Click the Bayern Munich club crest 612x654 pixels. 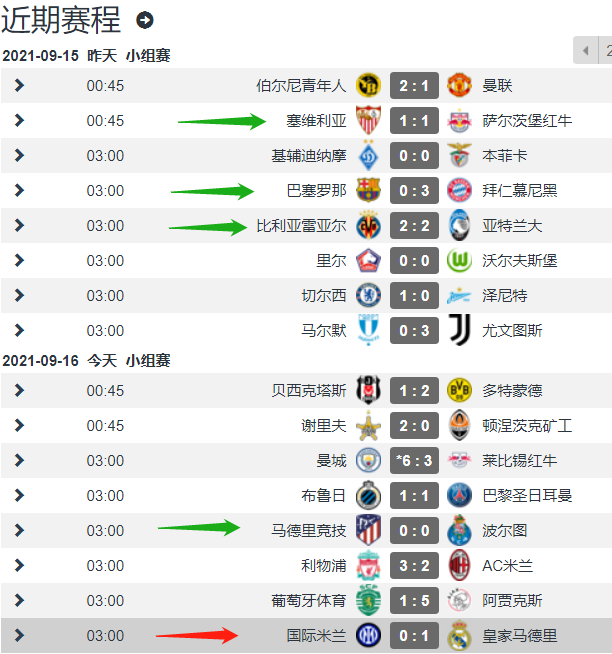(x=459, y=191)
